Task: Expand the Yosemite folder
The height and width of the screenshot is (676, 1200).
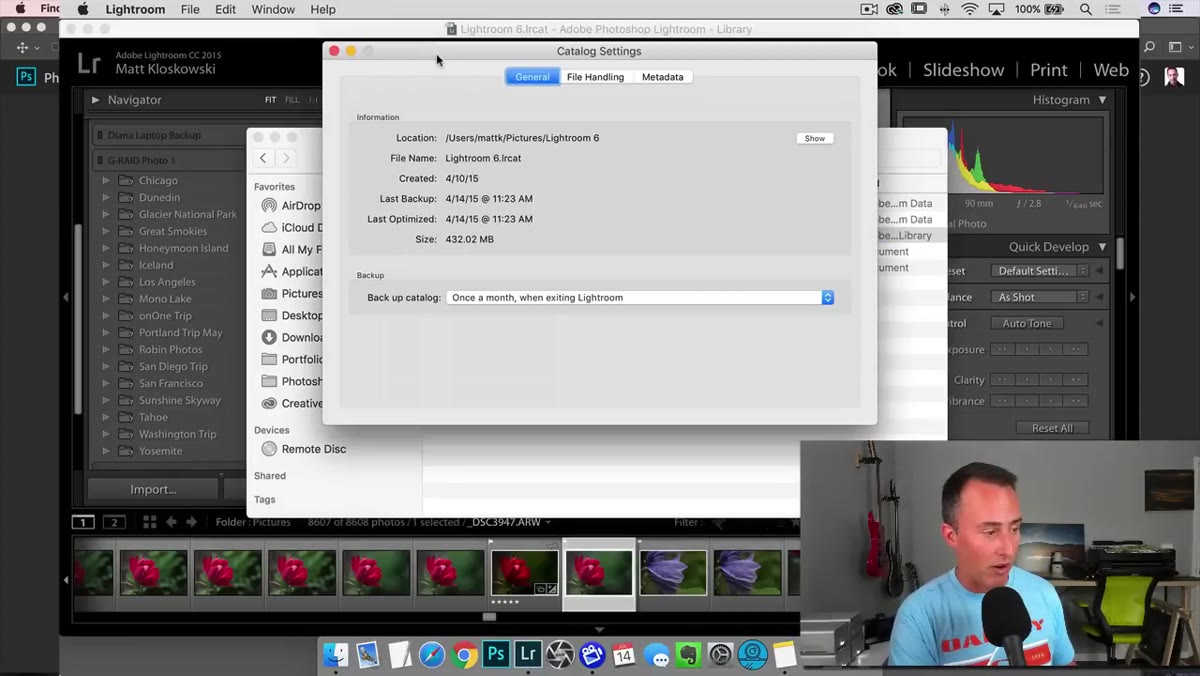Action: [x=105, y=451]
